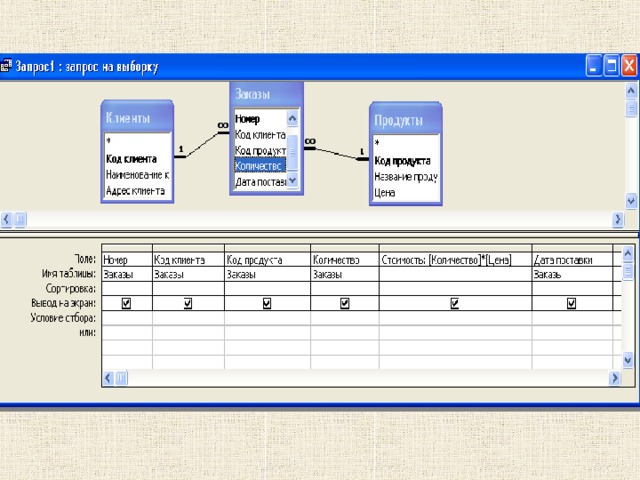This screenshot has height=480, width=640.
Task: Click right arrow of design grid horizontal scrollbar
Action: coord(615,378)
